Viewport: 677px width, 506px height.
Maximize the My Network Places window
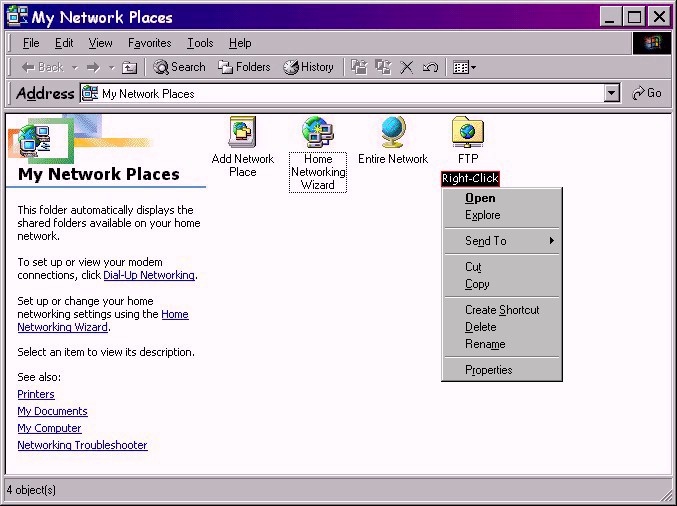coord(634,17)
